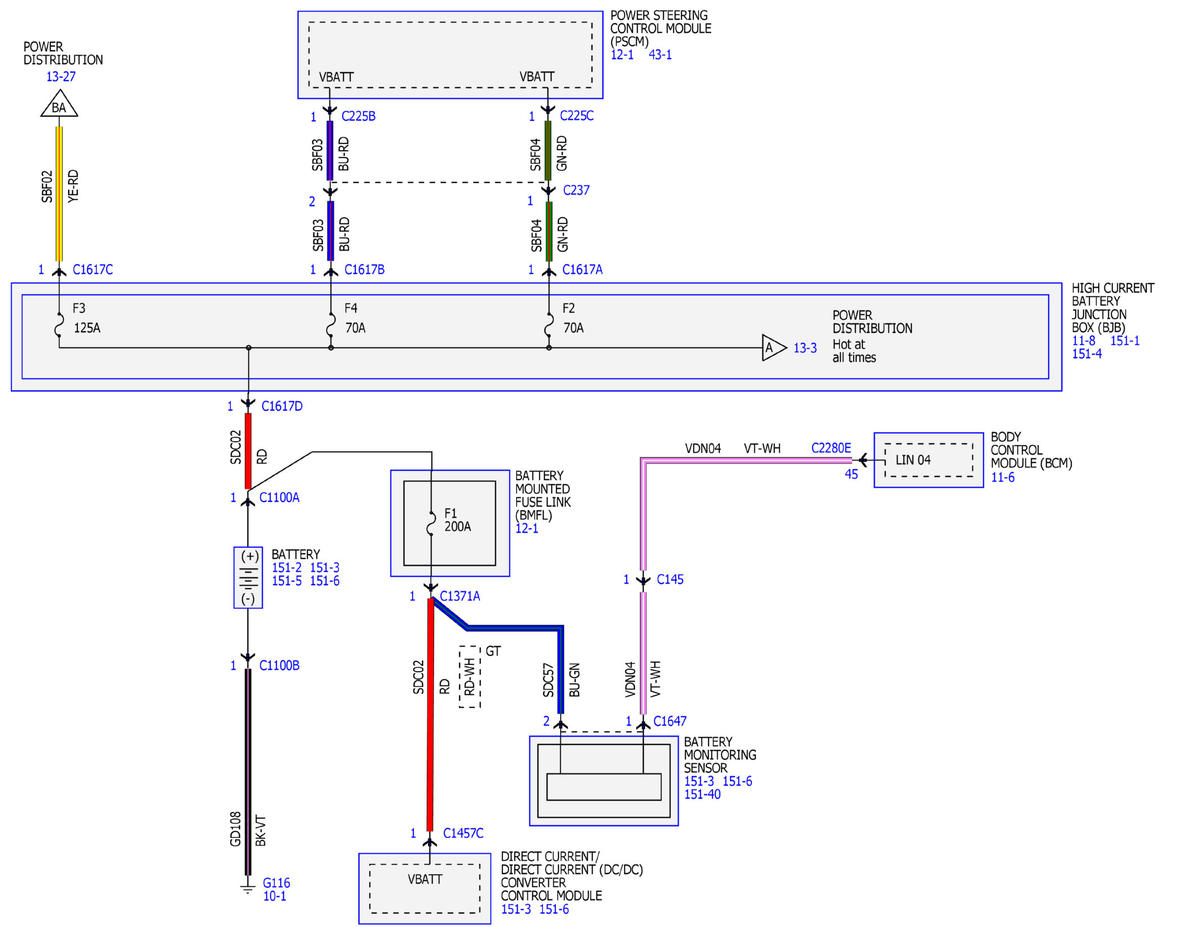Open connector C1617D
The height and width of the screenshot is (927, 1200).
[x=282, y=406]
